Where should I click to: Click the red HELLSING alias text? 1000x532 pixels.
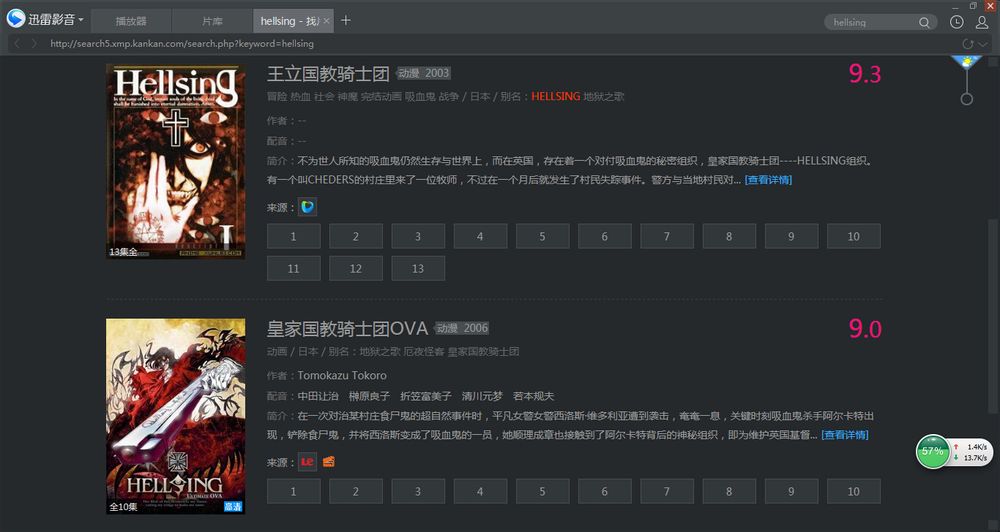[555, 96]
